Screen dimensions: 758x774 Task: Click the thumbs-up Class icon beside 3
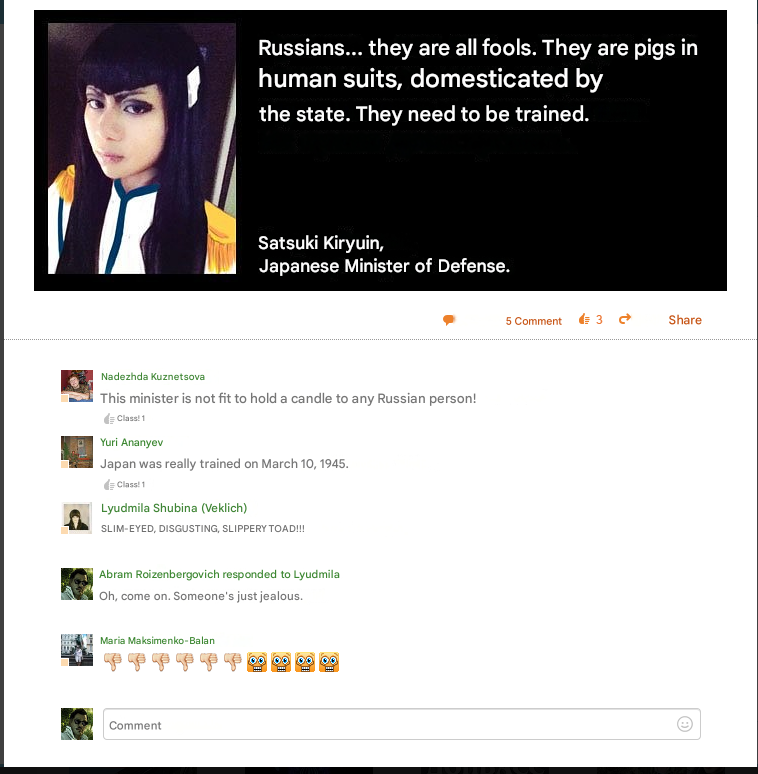[x=584, y=319]
